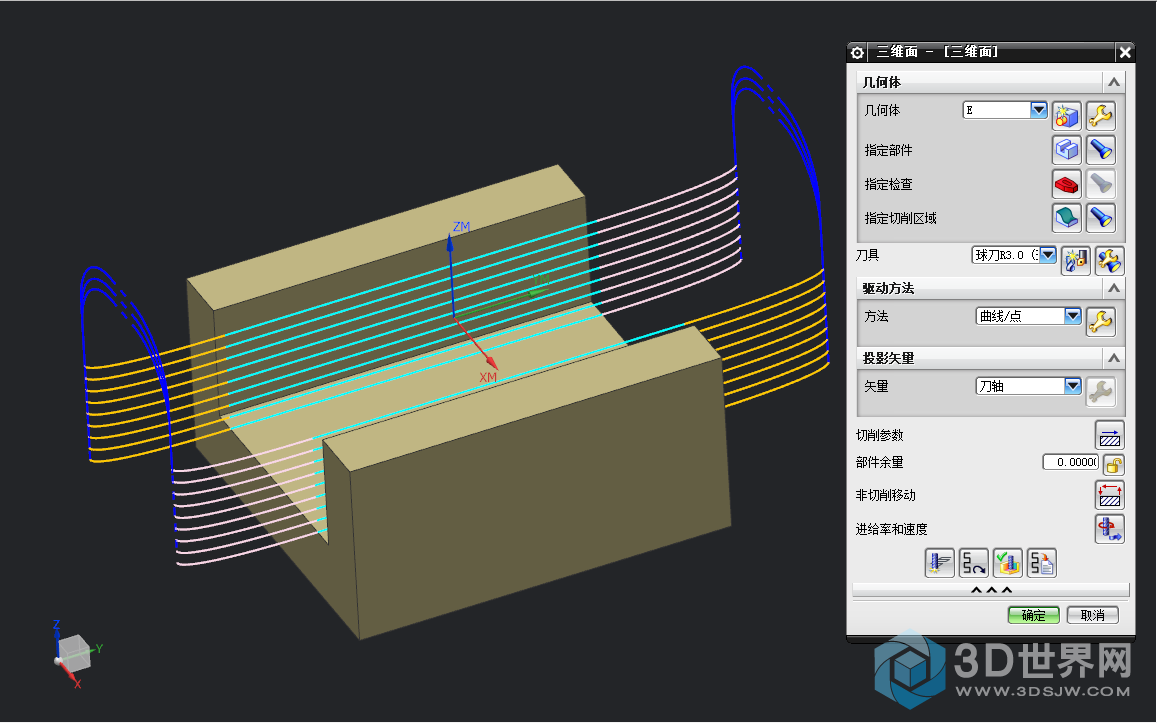Close the 三维面 dialog
Image resolution: width=1157 pixels, height=723 pixels.
tap(1125, 52)
